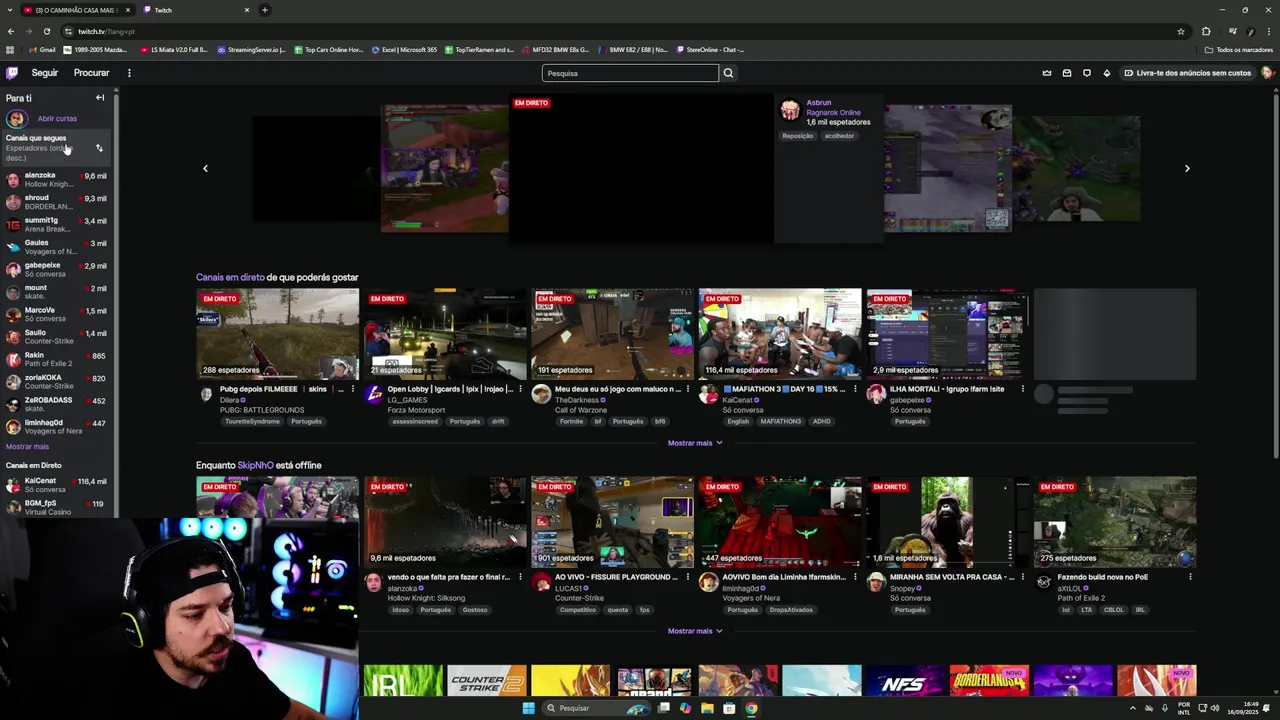
Task: Open File Explorer from taskbar
Action: coord(707,708)
